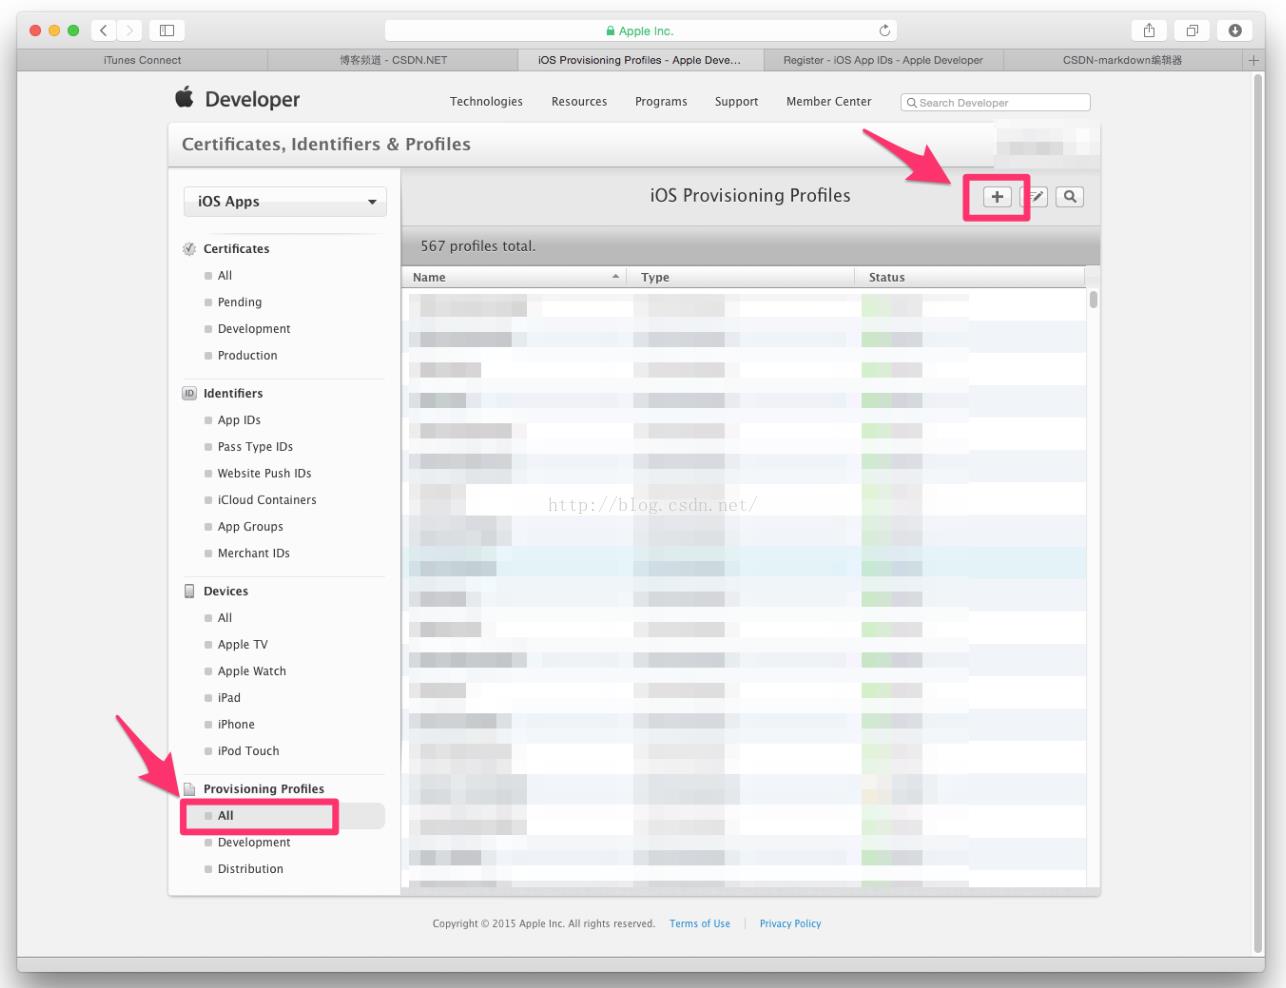Click the Certificates section icon

[x=189, y=249]
